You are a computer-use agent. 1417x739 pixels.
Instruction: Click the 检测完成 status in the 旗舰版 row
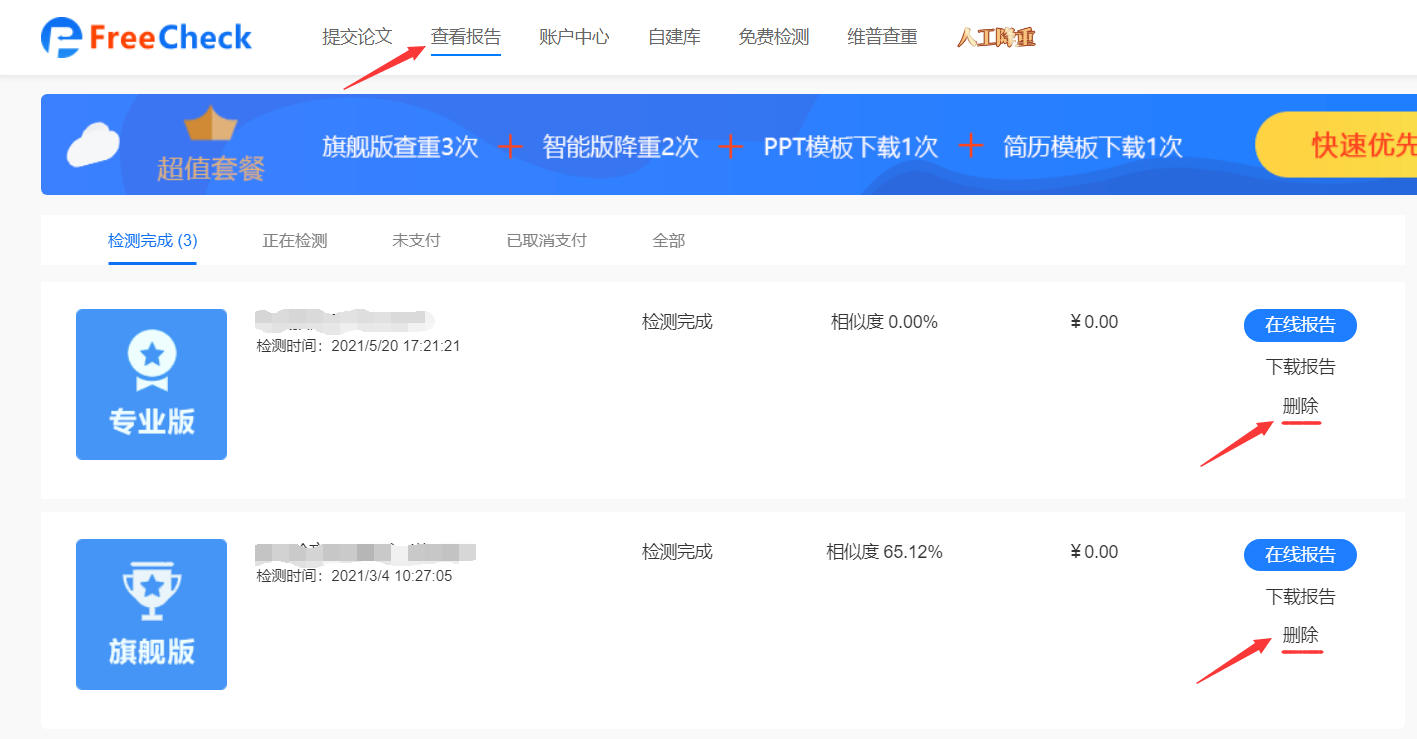coord(677,552)
